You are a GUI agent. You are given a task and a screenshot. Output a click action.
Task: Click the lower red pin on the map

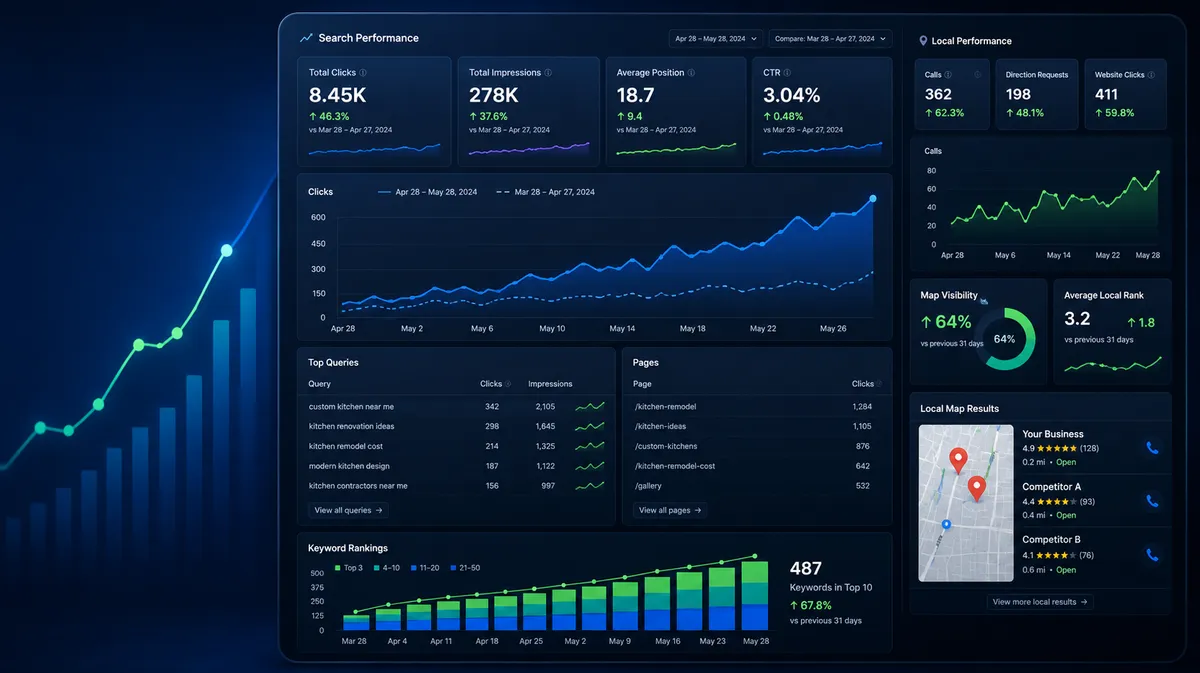[x=977, y=488]
